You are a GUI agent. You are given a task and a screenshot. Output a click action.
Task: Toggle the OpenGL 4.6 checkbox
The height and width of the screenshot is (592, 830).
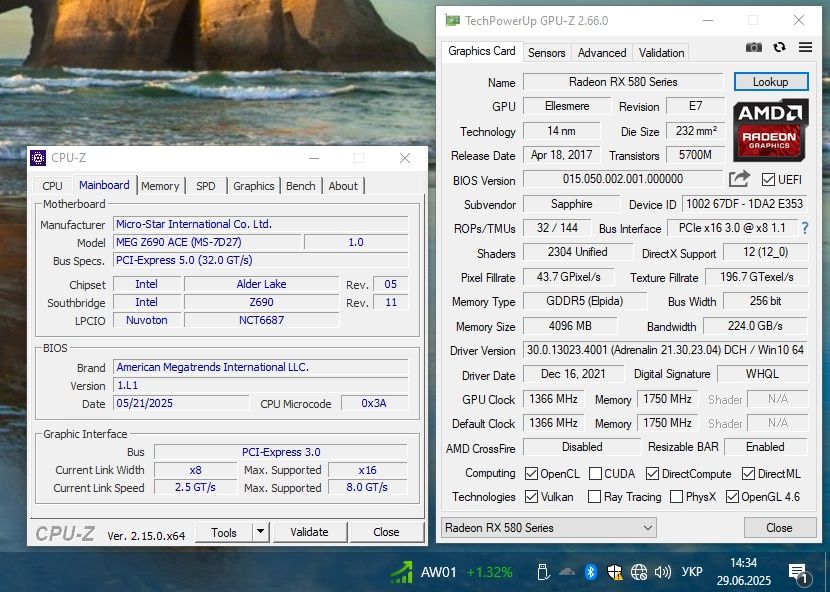[x=732, y=497]
